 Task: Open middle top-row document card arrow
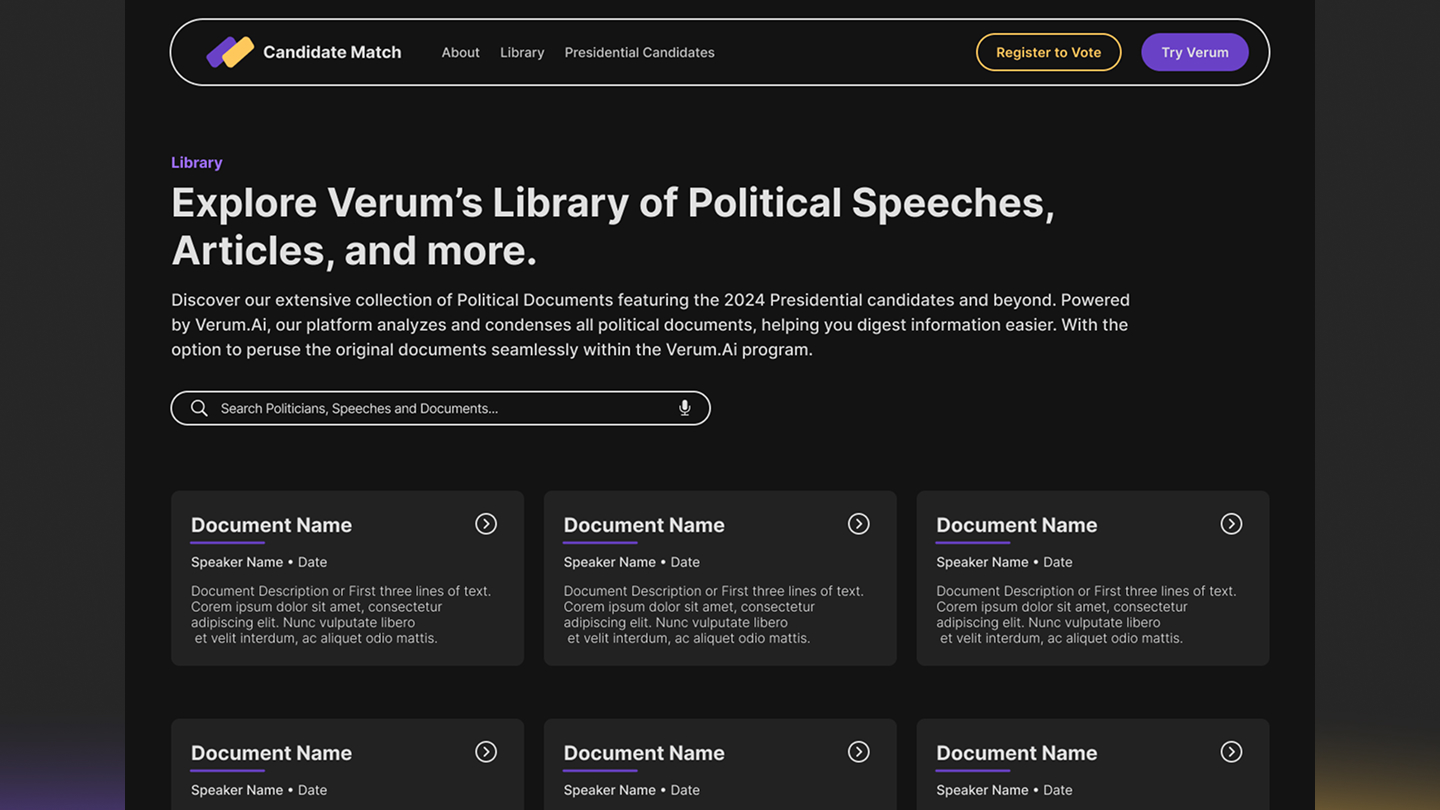click(x=859, y=524)
